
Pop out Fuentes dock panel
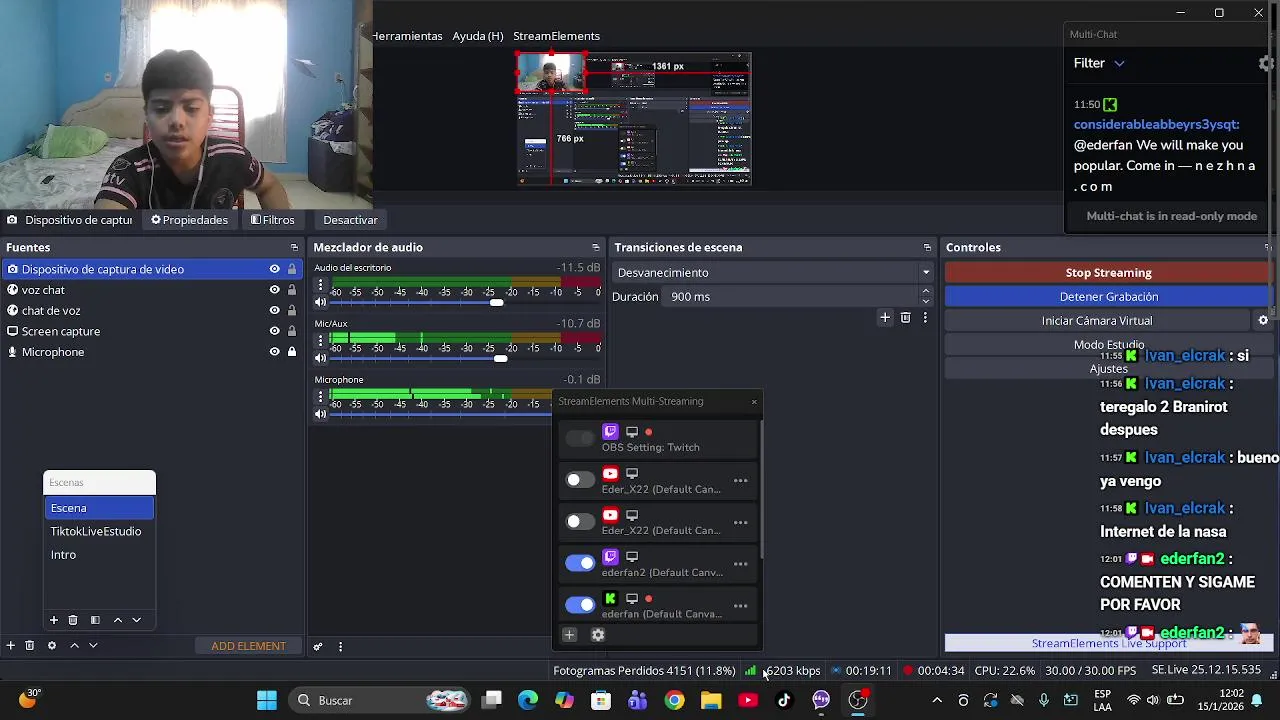tap(294, 247)
